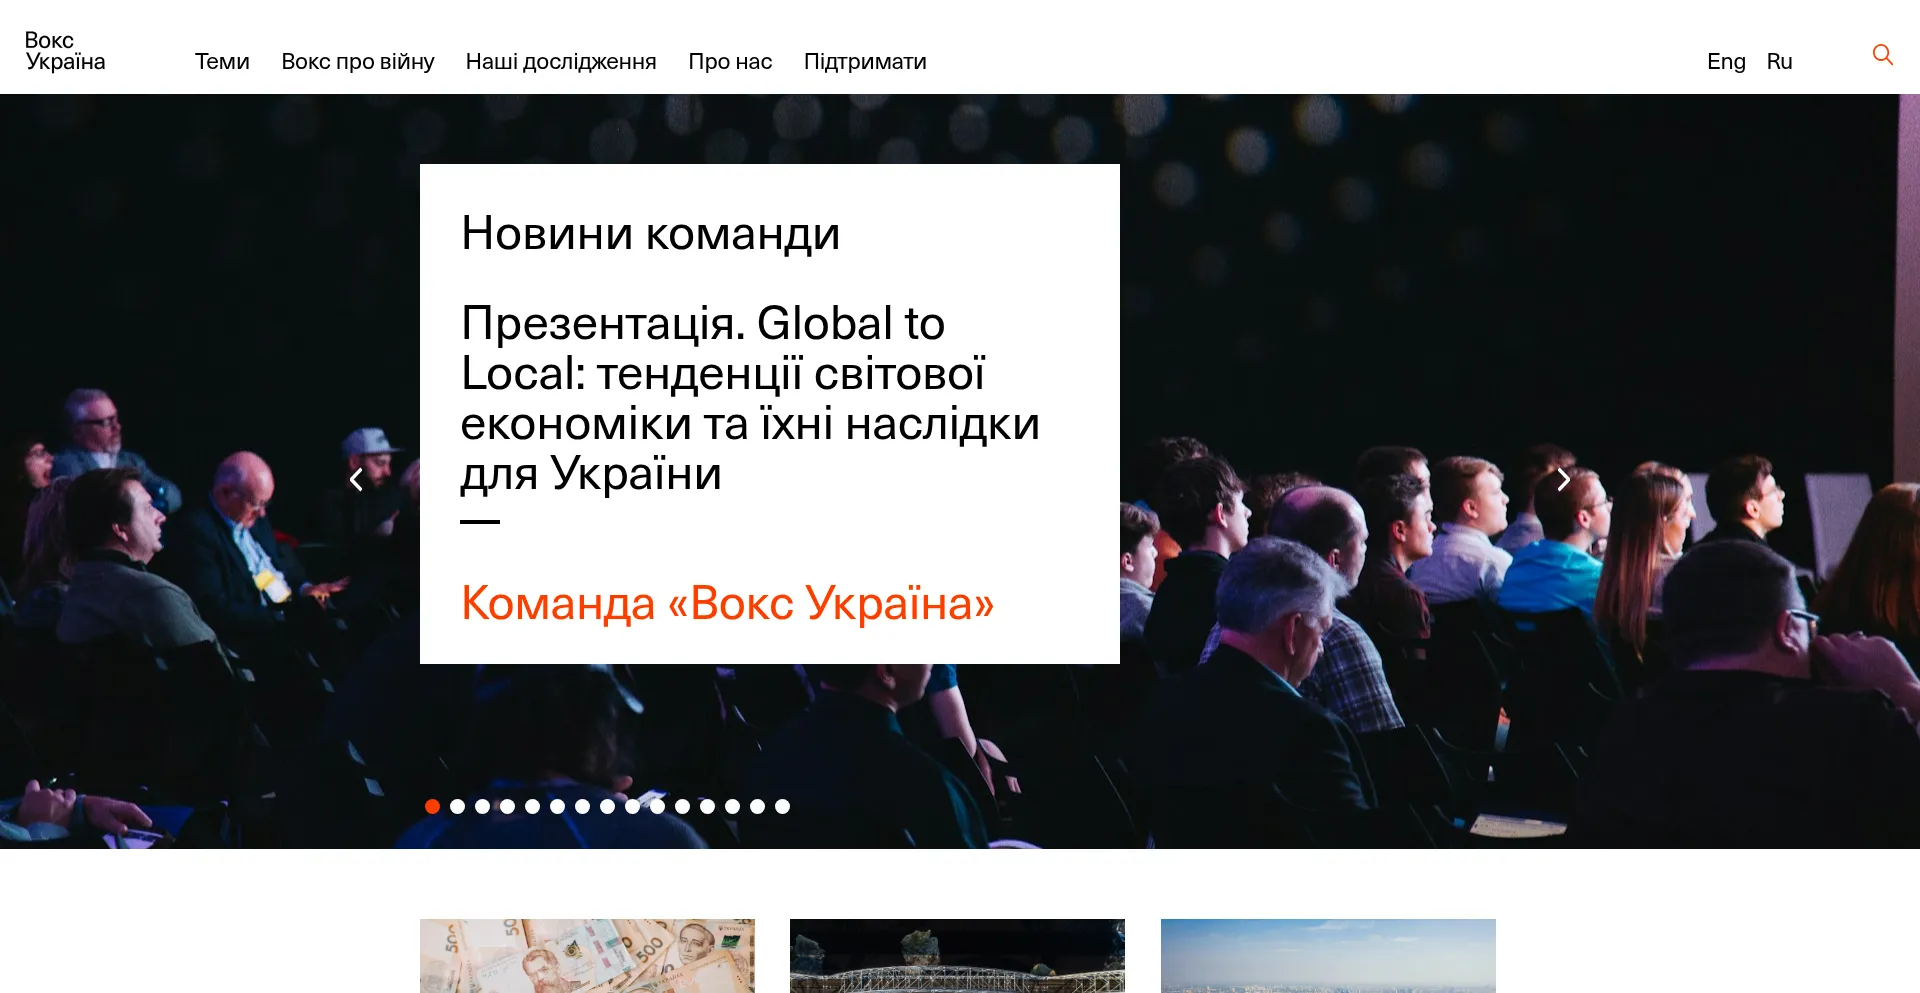Open Вокс про війну menu item
Screen dimensions: 1920x993
pos(357,62)
